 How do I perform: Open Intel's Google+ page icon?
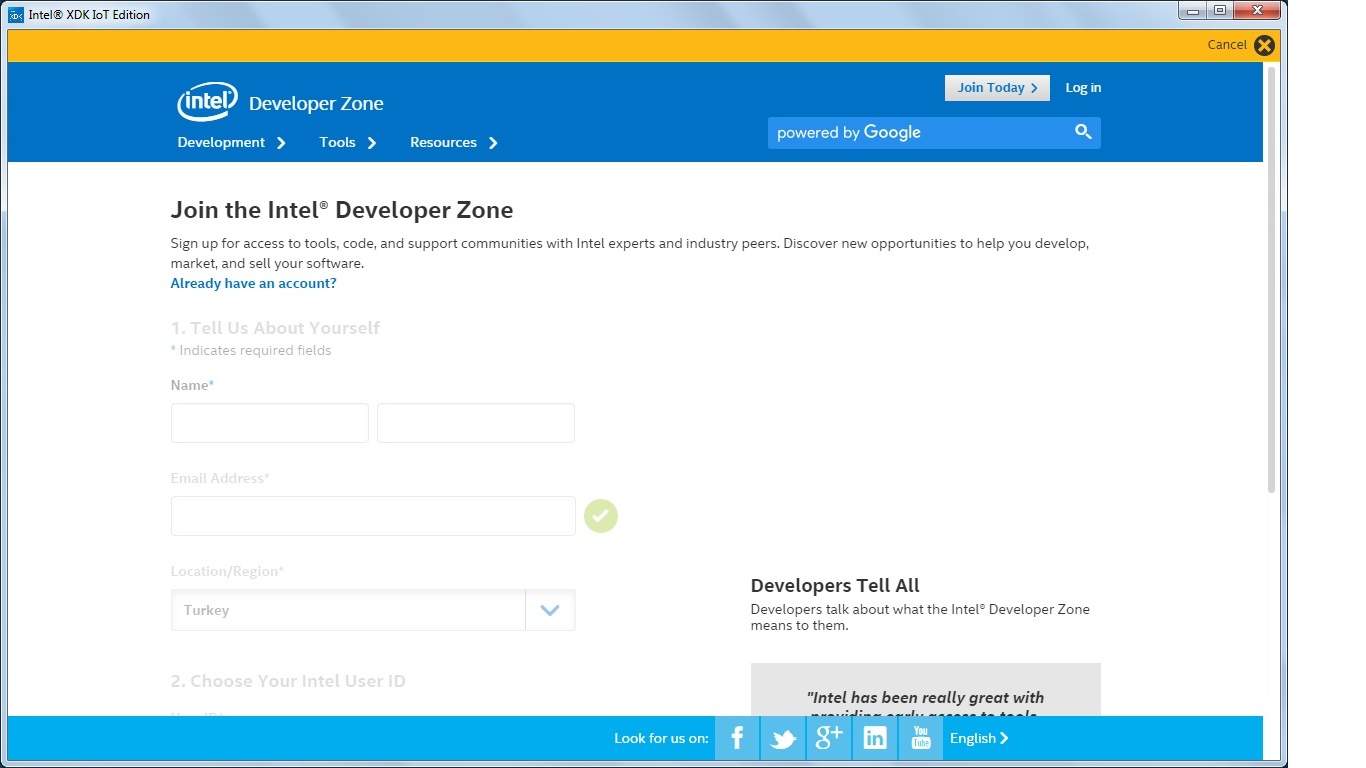(829, 738)
